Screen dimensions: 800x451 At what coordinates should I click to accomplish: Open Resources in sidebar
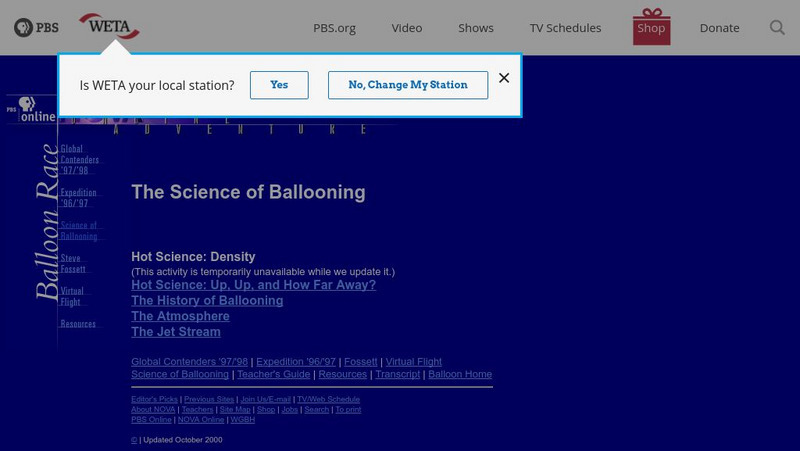(78, 323)
